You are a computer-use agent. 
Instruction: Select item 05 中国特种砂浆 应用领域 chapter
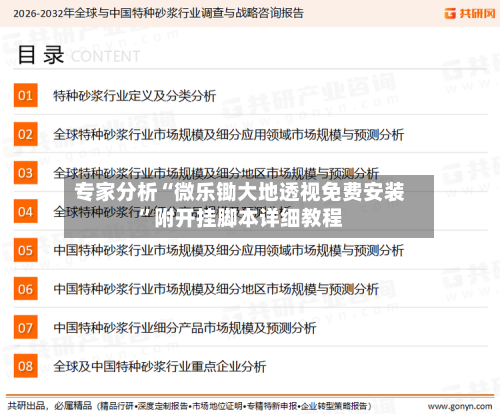[229, 250]
